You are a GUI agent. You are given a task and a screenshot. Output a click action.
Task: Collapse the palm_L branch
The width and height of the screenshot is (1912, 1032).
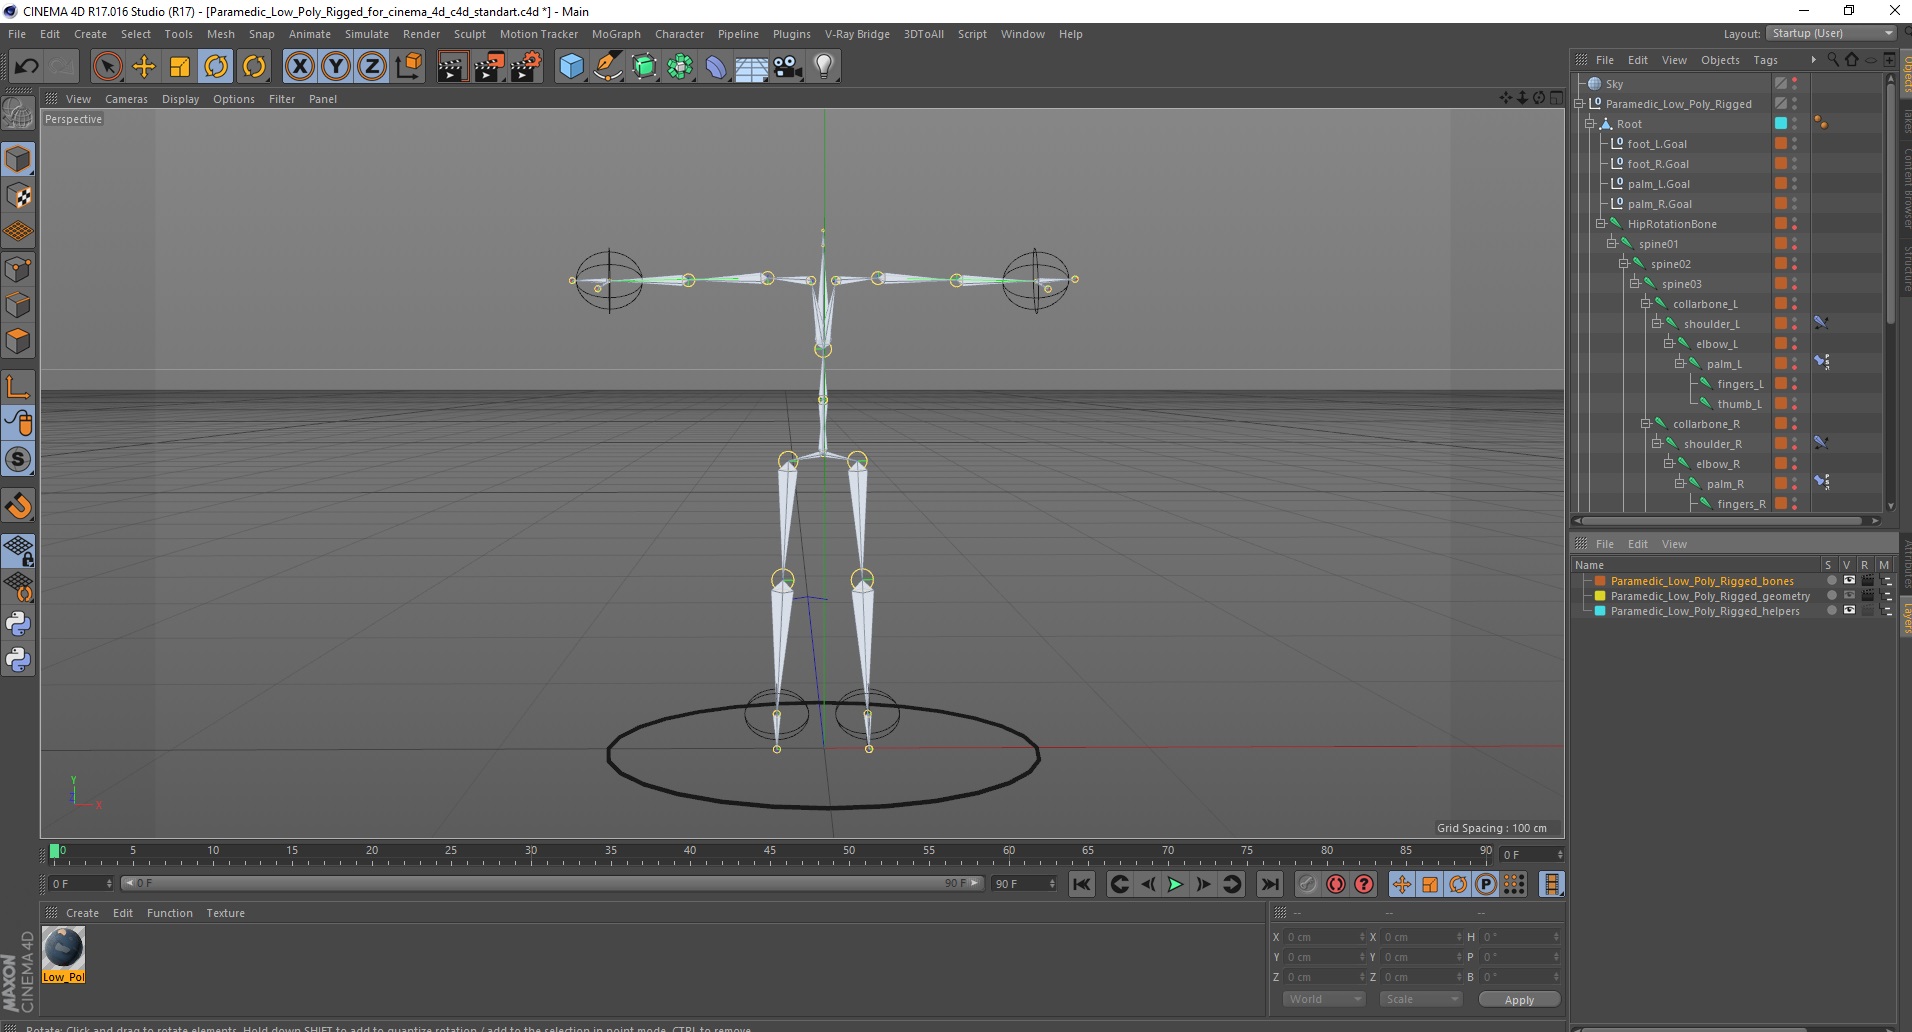[1679, 364]
